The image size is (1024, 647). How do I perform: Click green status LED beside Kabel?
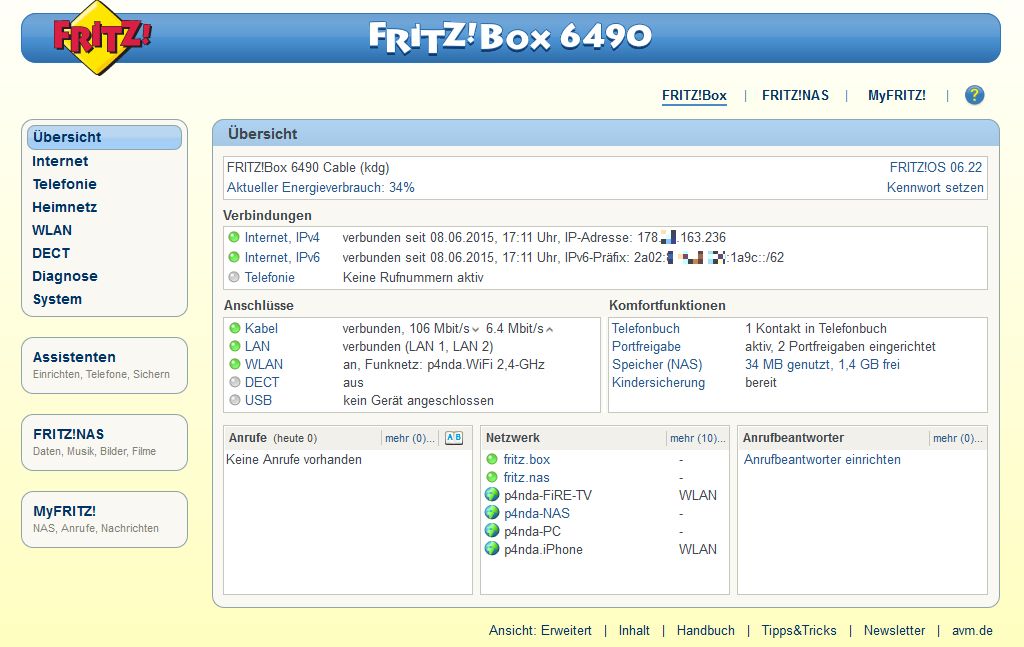[234, 328]
